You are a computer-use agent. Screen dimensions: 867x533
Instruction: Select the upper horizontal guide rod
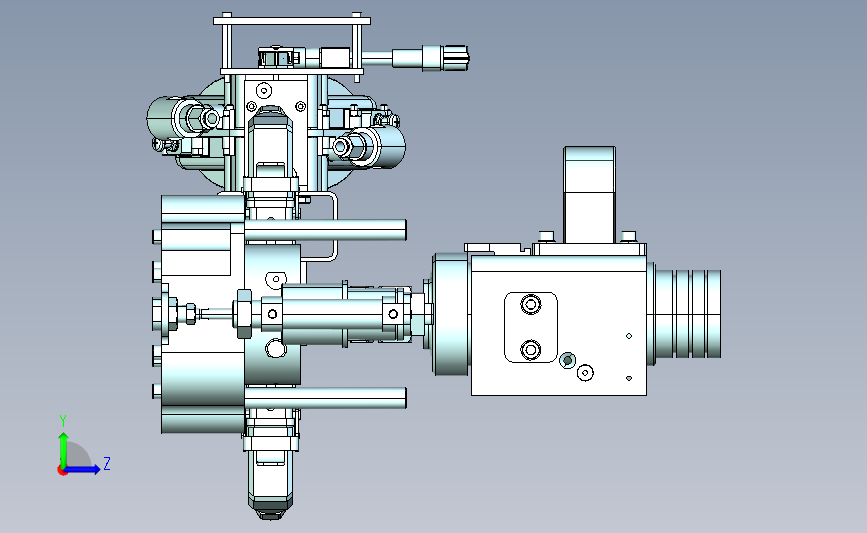325,230
